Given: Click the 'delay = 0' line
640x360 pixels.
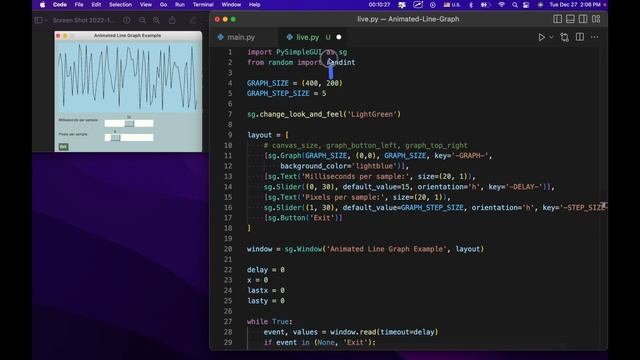Looking at the screenshot, I should pos(266,270).
